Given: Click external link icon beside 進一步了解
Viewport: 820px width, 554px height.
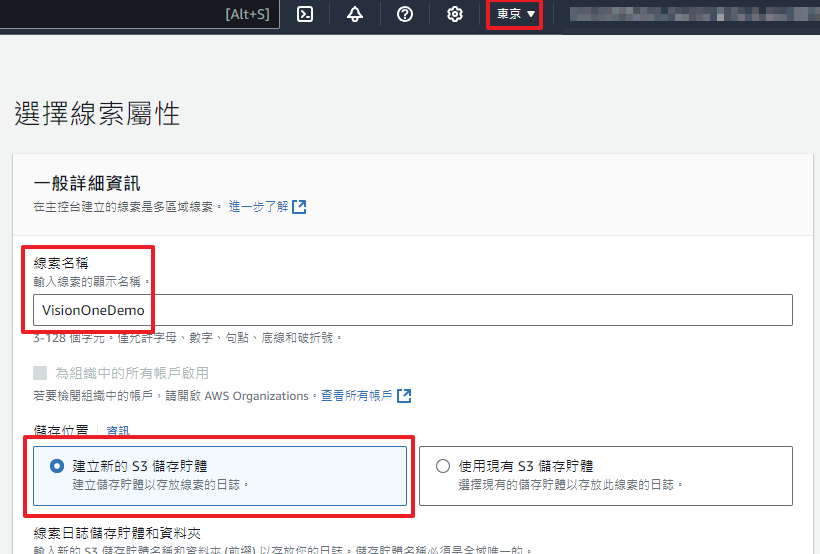Looking at the screenshot, I should [x=299, y=207].
